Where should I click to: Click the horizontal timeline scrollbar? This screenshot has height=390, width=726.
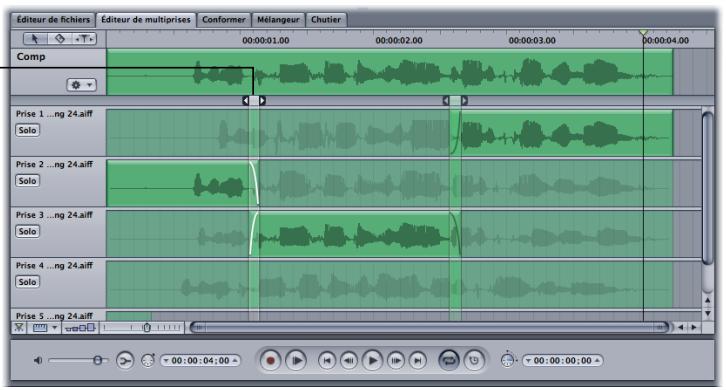tap(429, 327)
